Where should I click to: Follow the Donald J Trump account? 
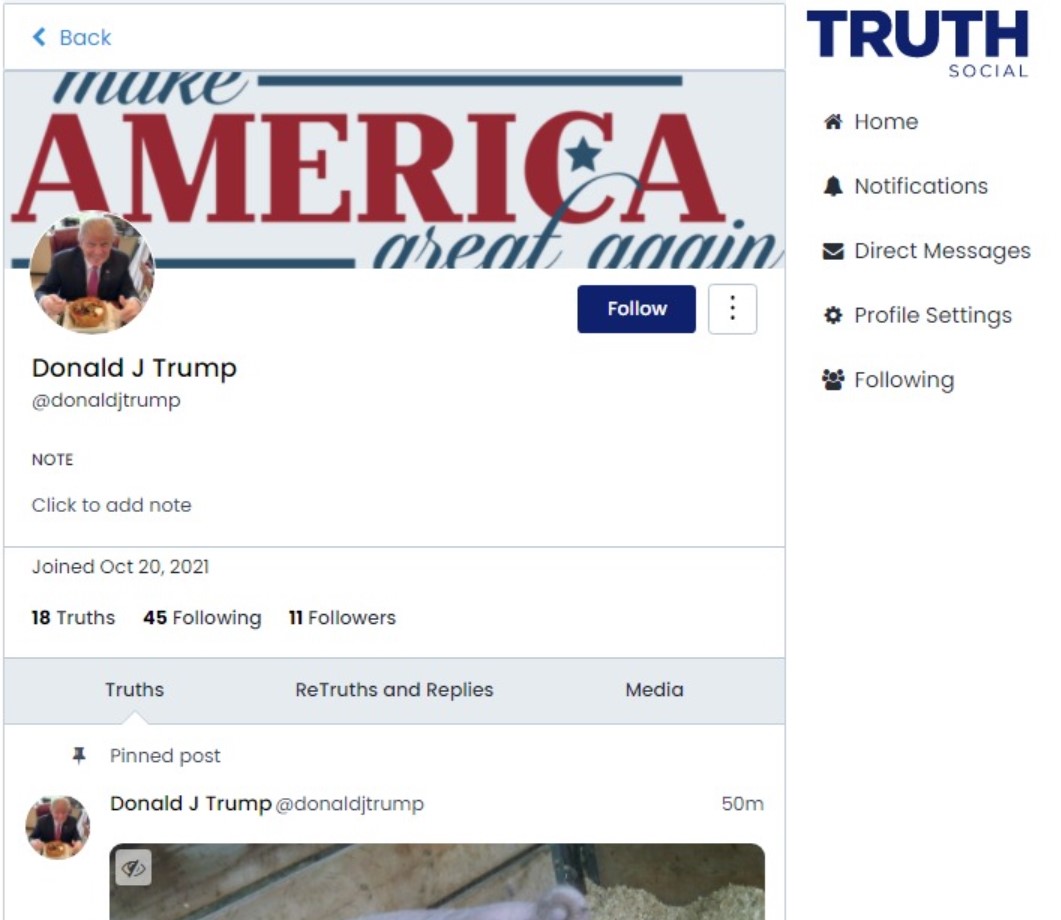(x=636, y=309)
